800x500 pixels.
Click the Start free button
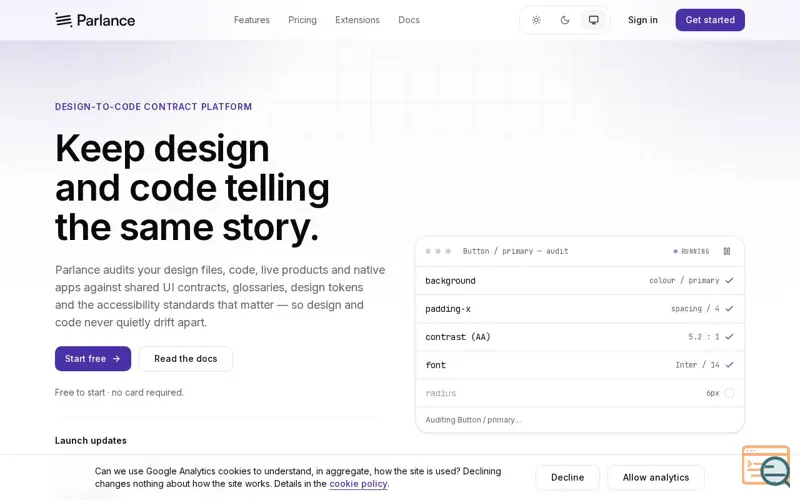click(x=93, y=359)
